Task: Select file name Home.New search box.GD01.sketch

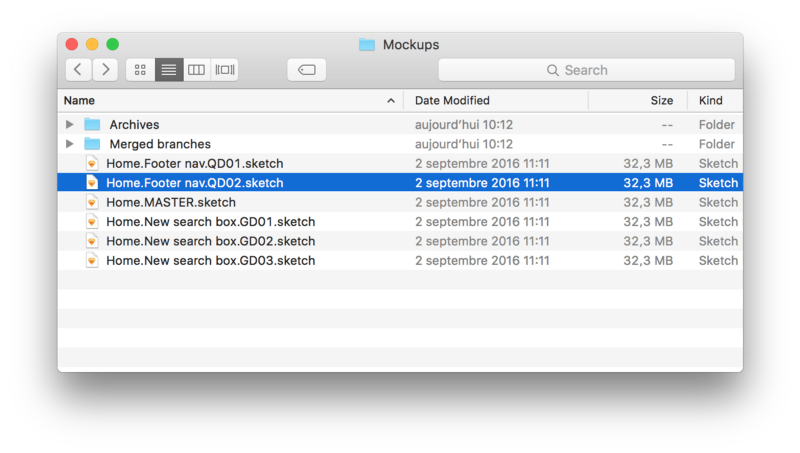Action: [x=211, y=221]
